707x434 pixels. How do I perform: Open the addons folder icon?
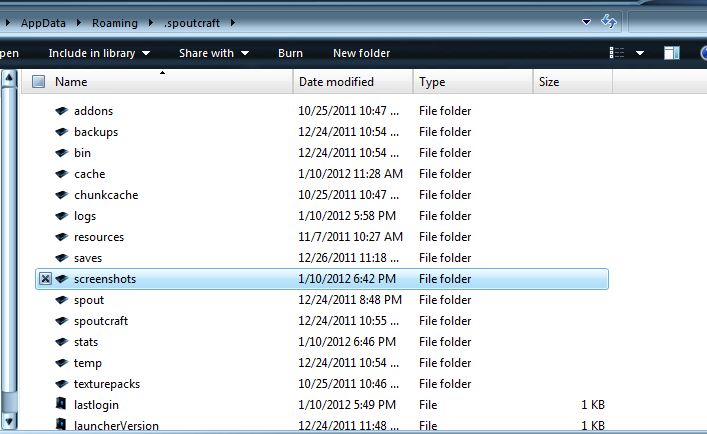click(61, 111)
